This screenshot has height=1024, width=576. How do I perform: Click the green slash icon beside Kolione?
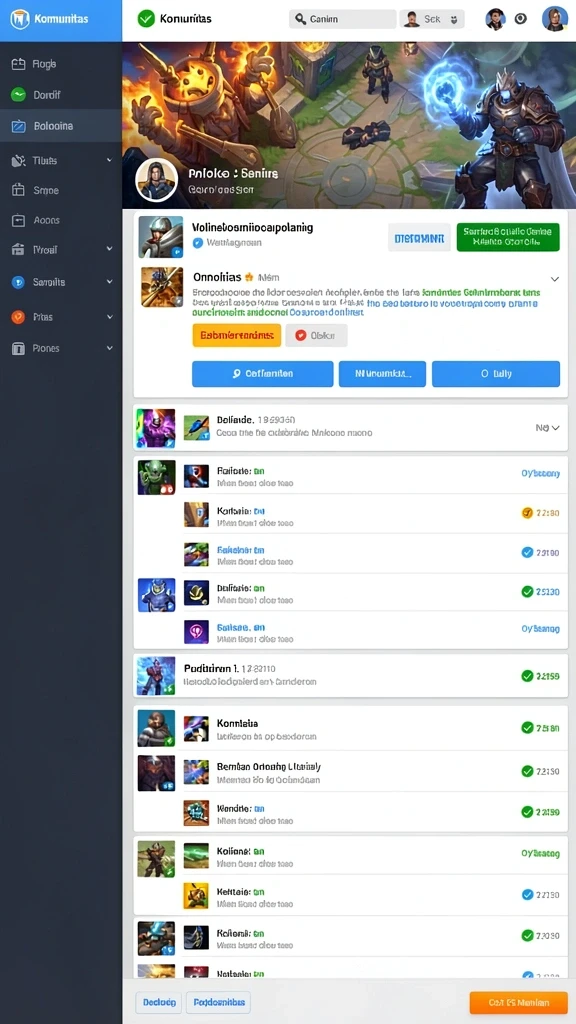pyautogui.click(x=197, y=856)
